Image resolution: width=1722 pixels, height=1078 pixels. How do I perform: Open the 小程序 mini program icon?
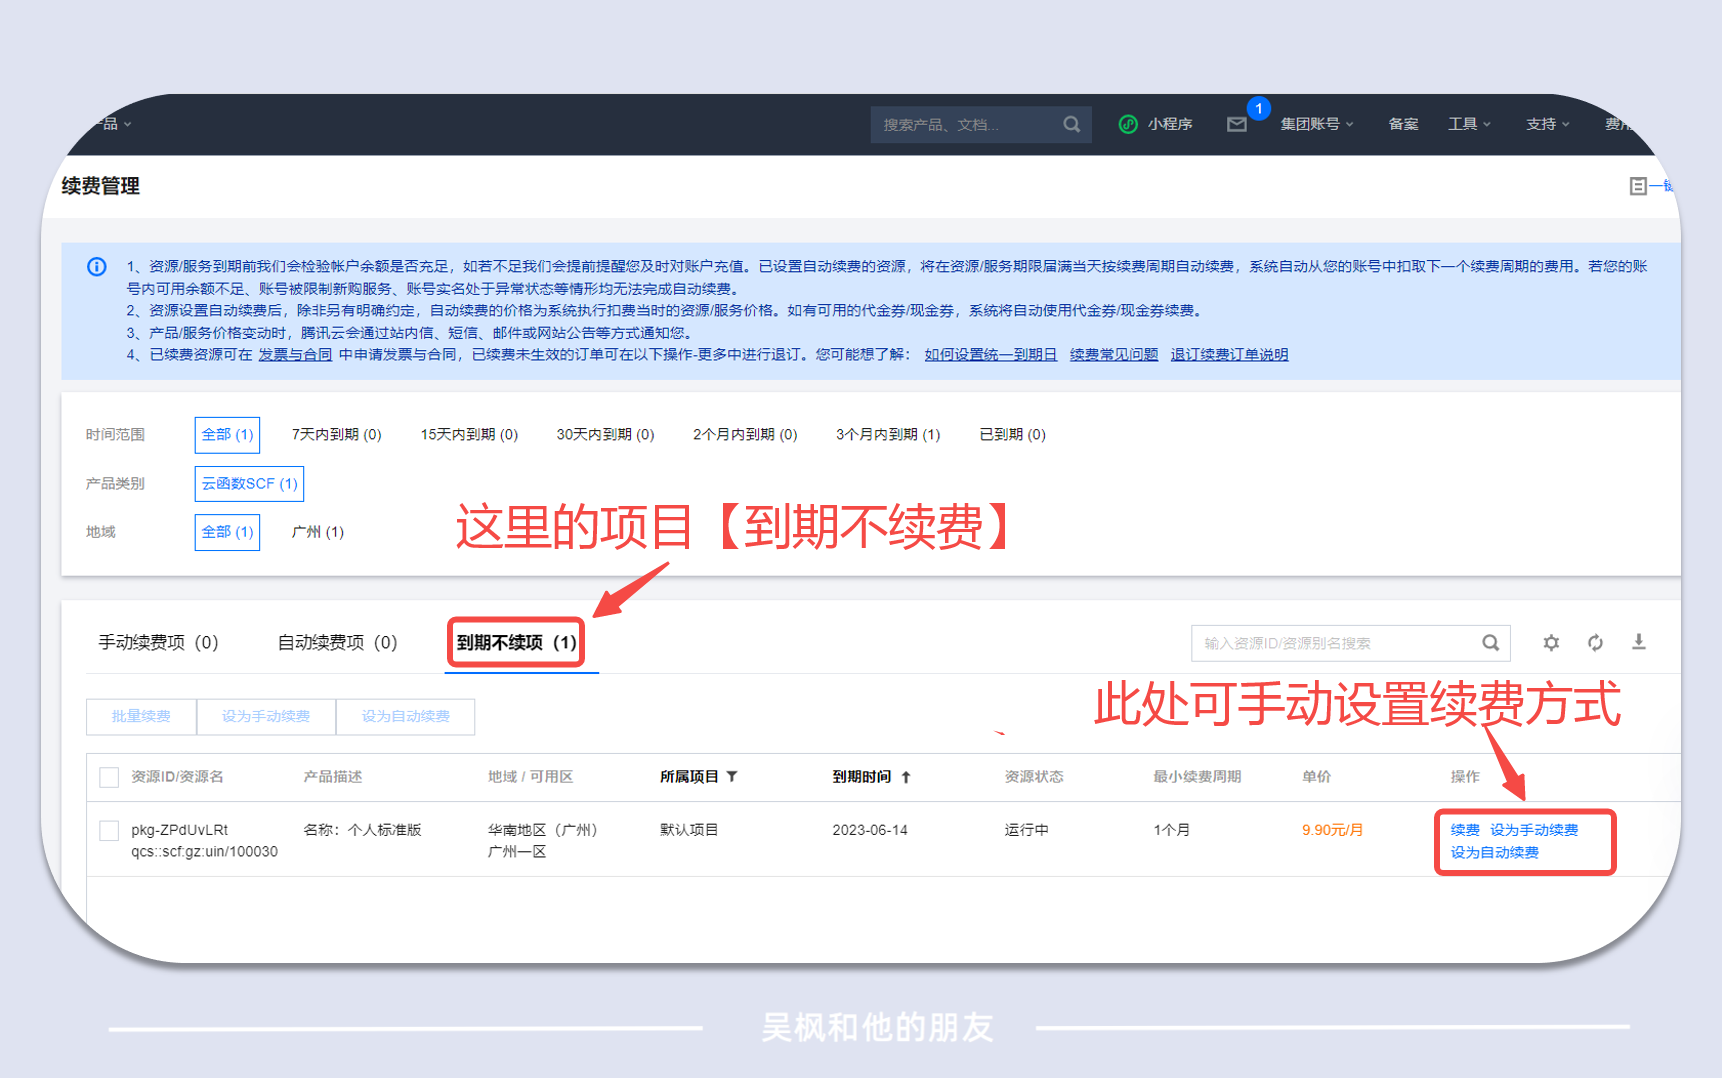pyautogui.click(x=1128, y=124)
